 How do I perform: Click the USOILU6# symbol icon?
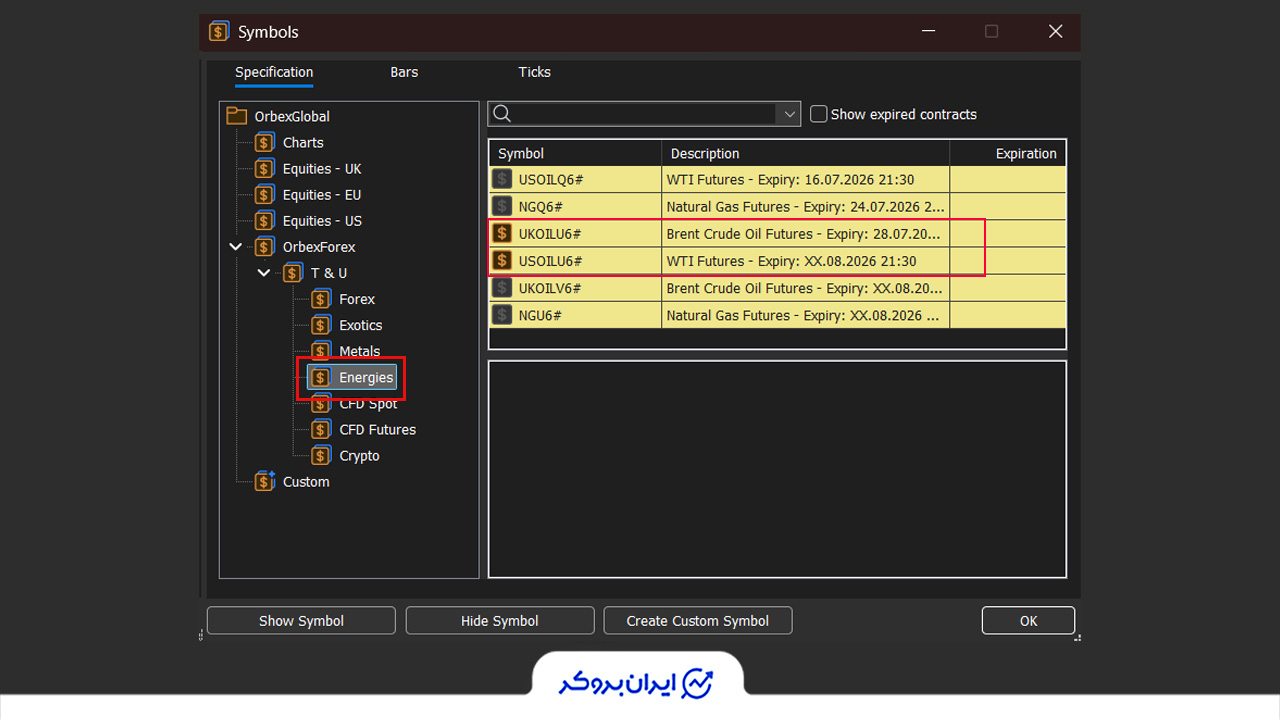(502, 261)
